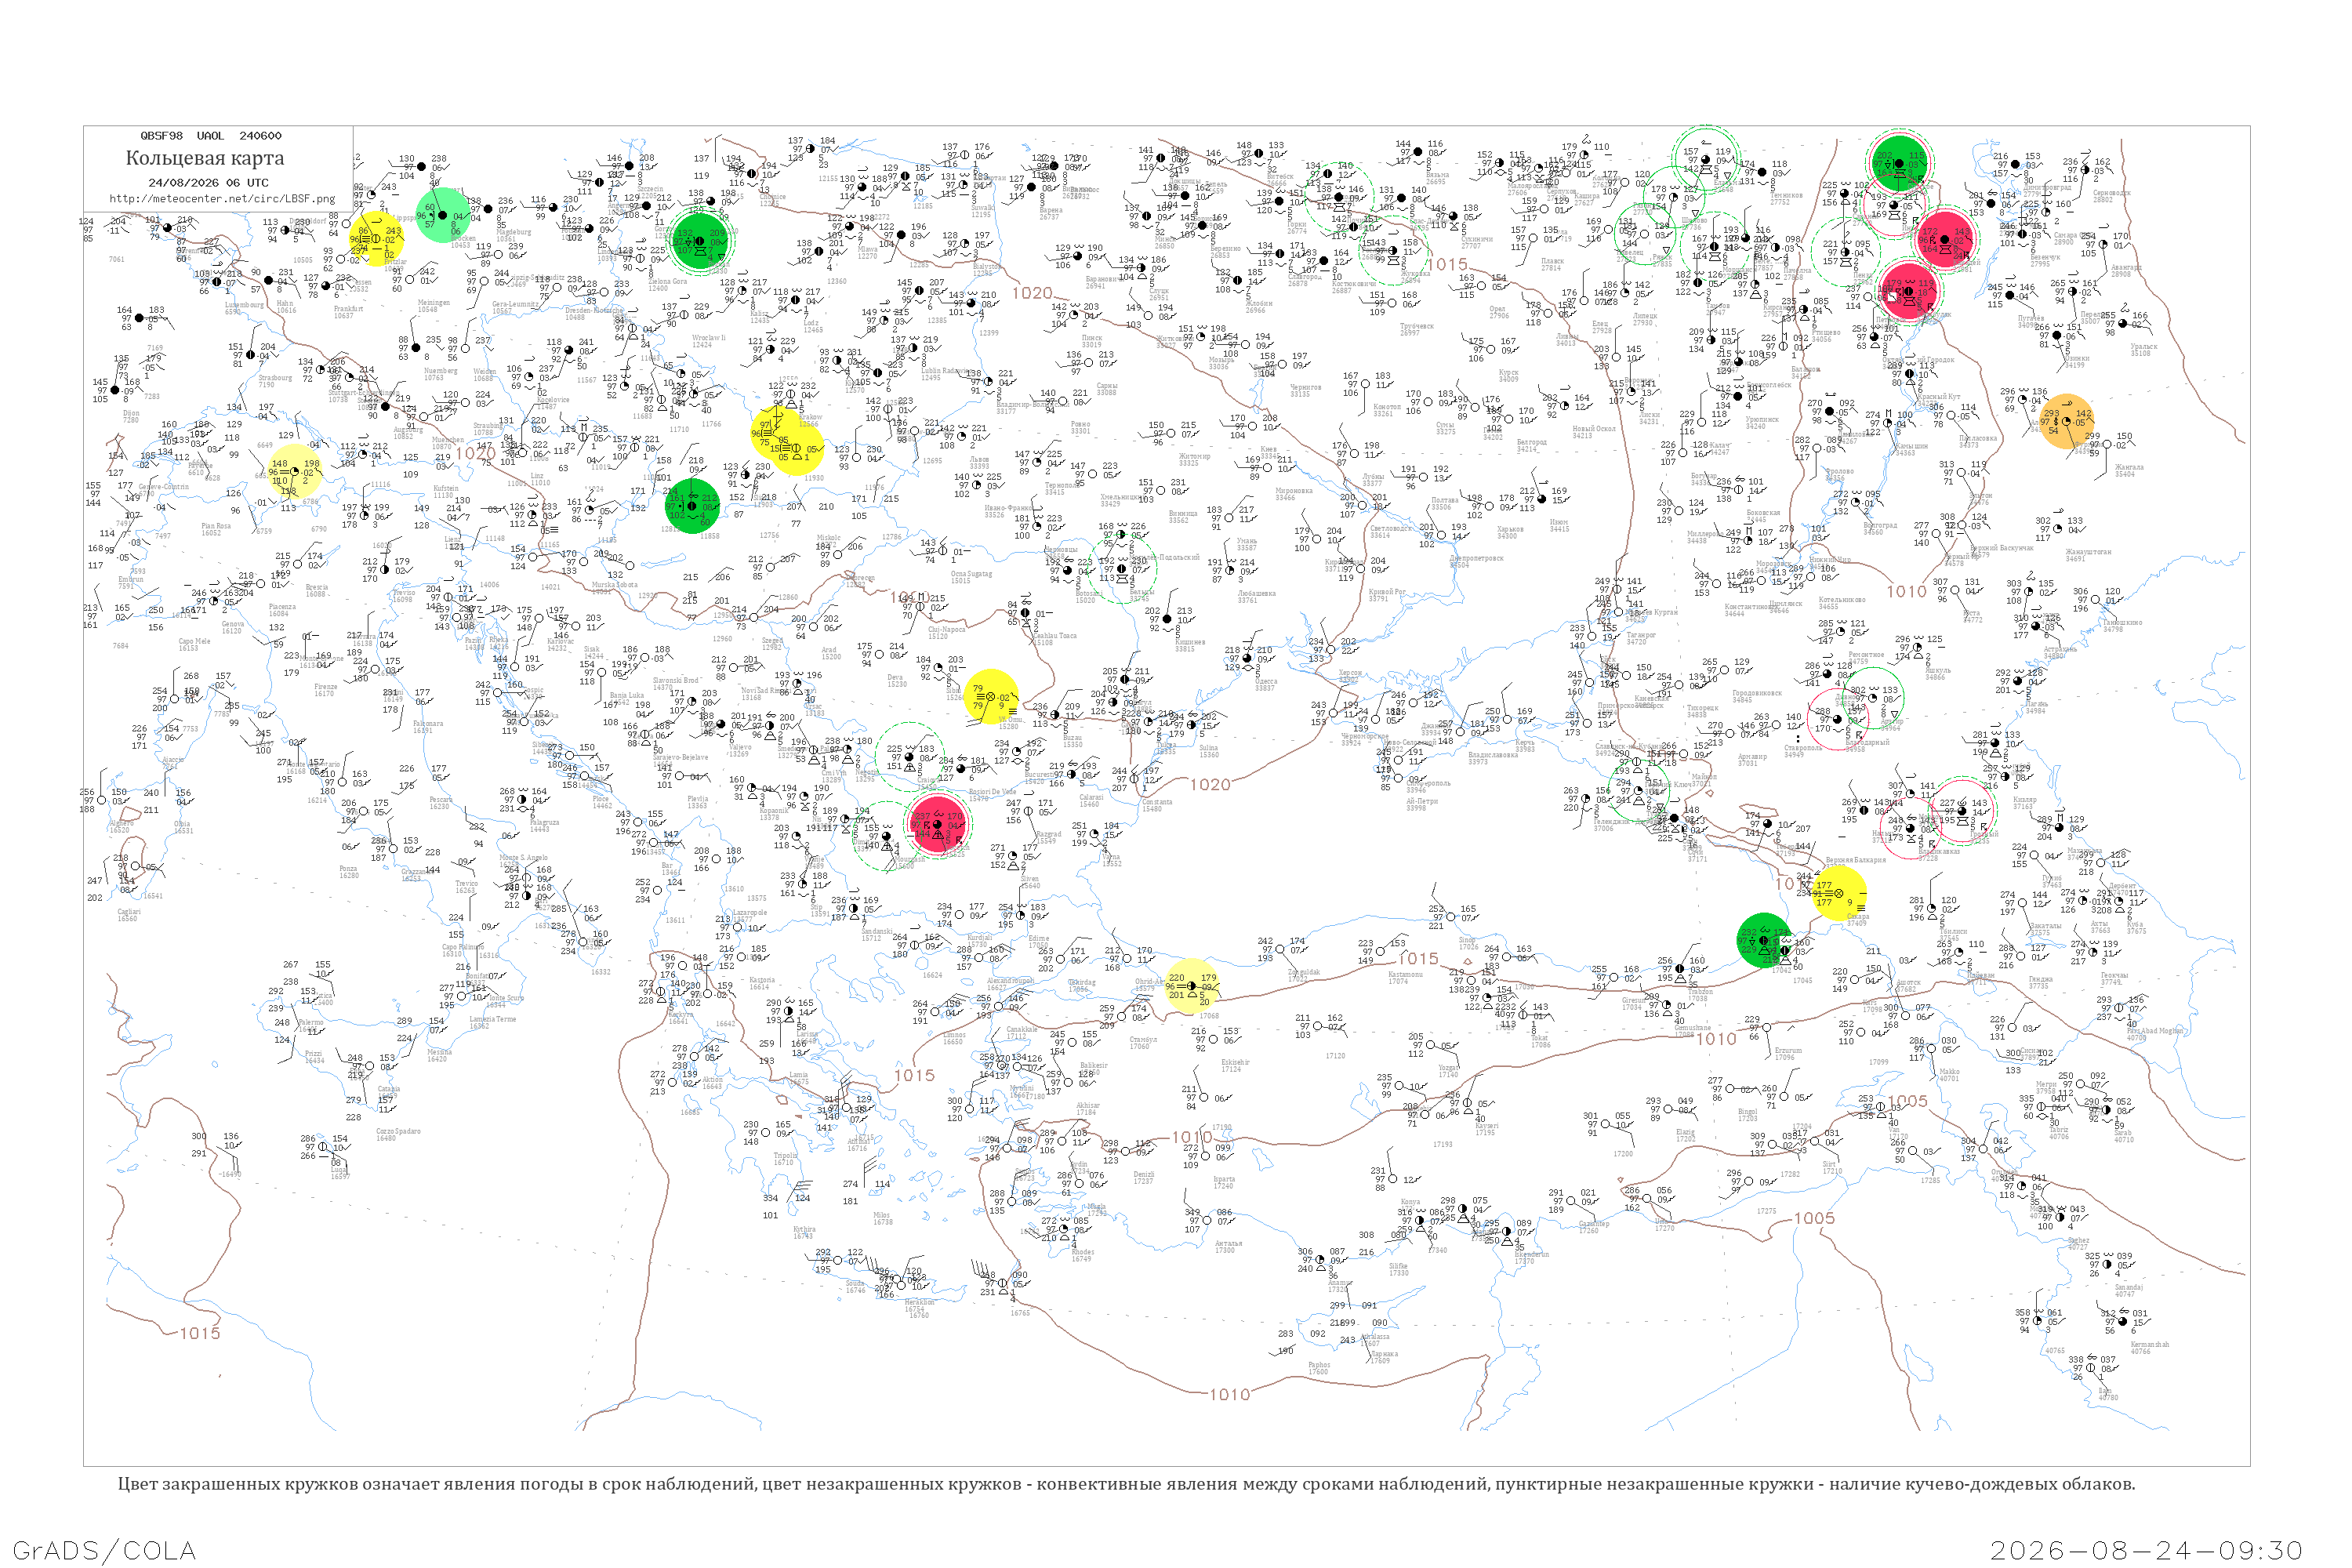Select the 'Sandanski 15712' station label
The height and width of the screenshot is (1568, 2352).
coord(877,934)
